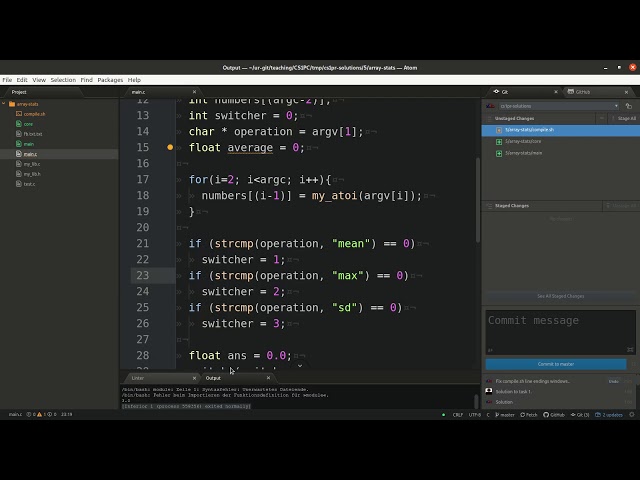Open the Edit menu
The image size is (640, 480).
click(22, 80)
